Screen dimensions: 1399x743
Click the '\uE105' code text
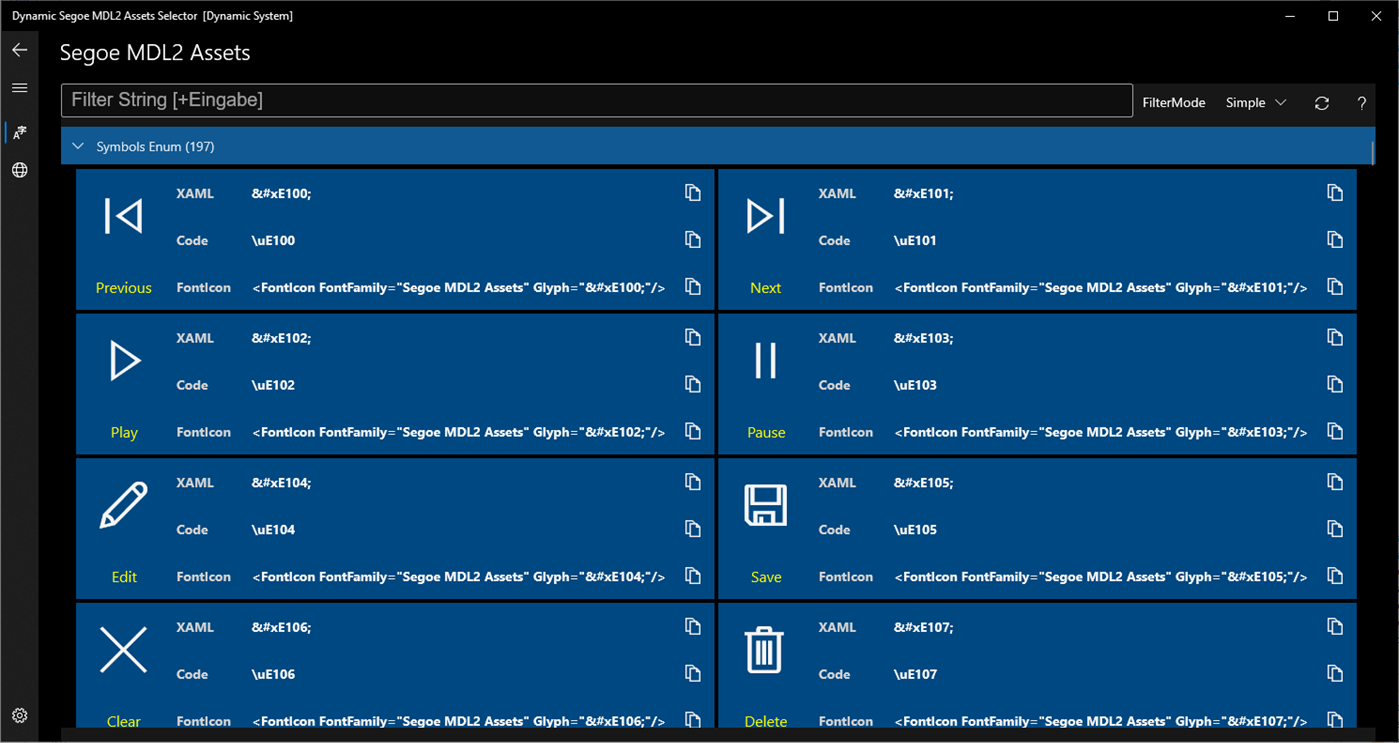(915, 530)
